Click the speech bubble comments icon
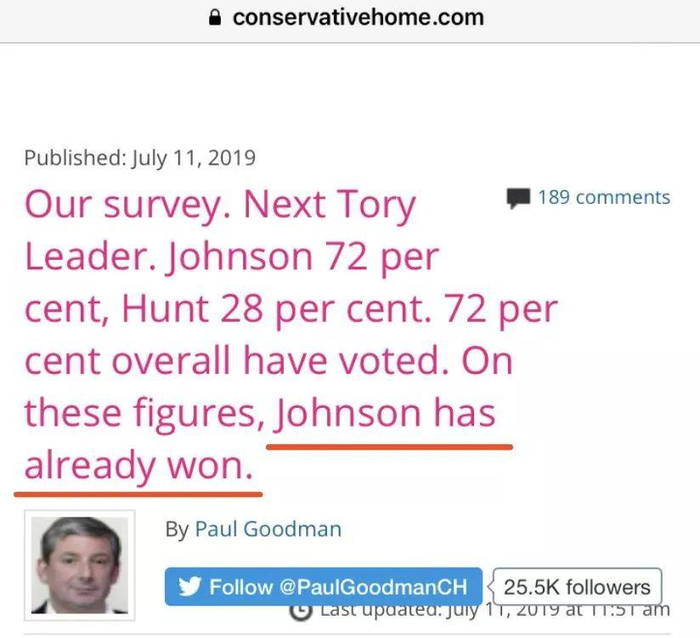This screenshot has height=638, width=700. point(518,198)
